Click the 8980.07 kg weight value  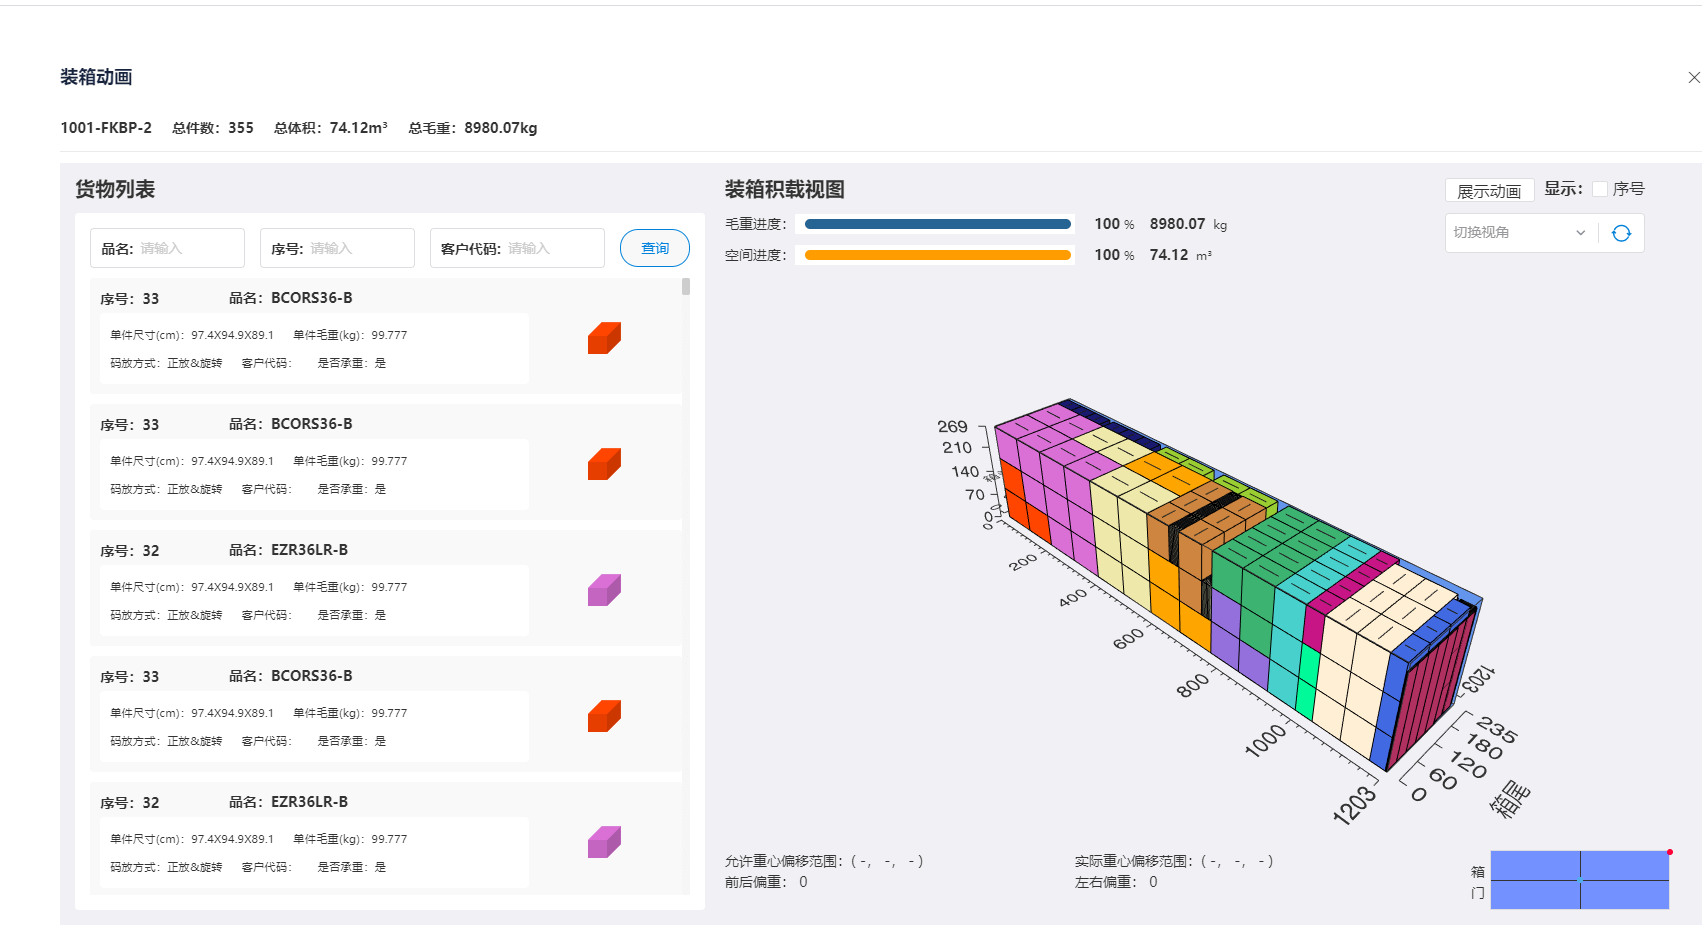coord(1188,224)
